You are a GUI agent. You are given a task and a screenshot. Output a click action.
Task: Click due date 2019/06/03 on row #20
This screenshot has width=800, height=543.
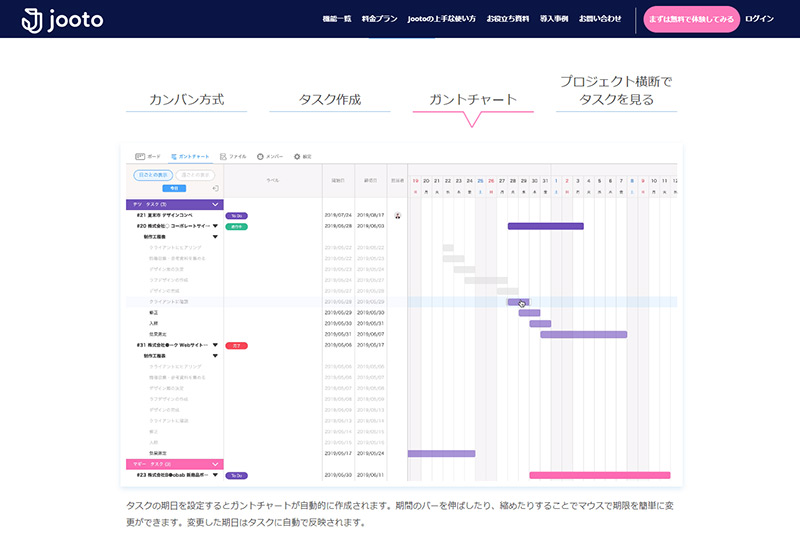(371, 226)
